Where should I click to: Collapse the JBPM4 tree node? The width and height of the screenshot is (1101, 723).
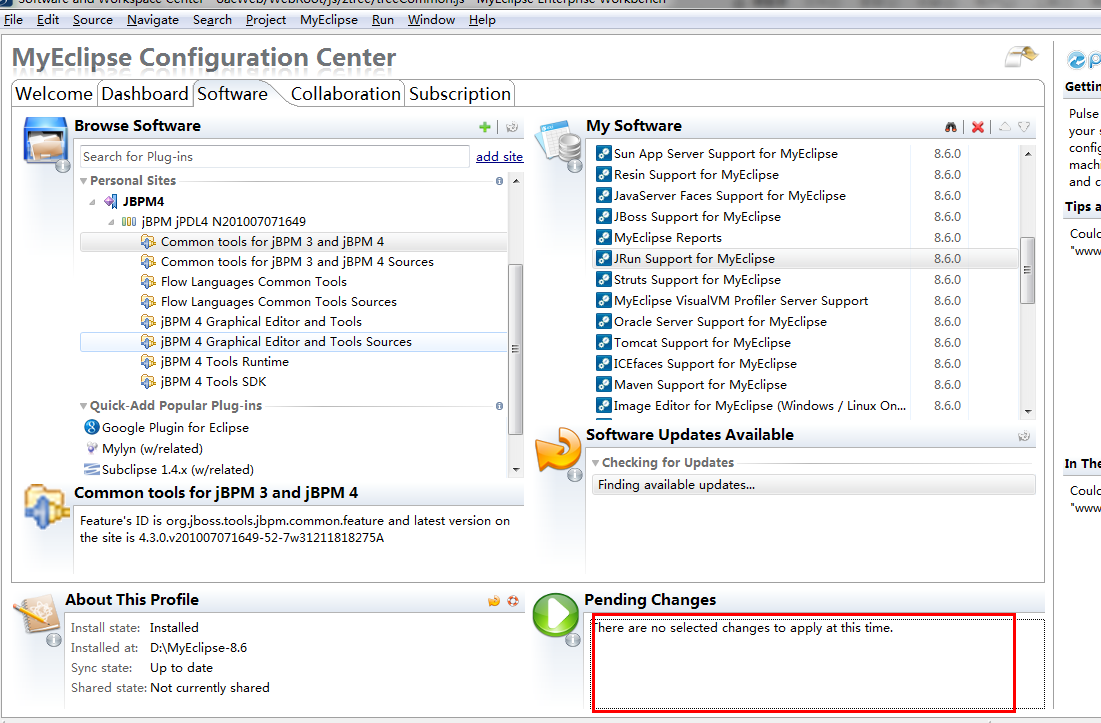coord(93,202)
